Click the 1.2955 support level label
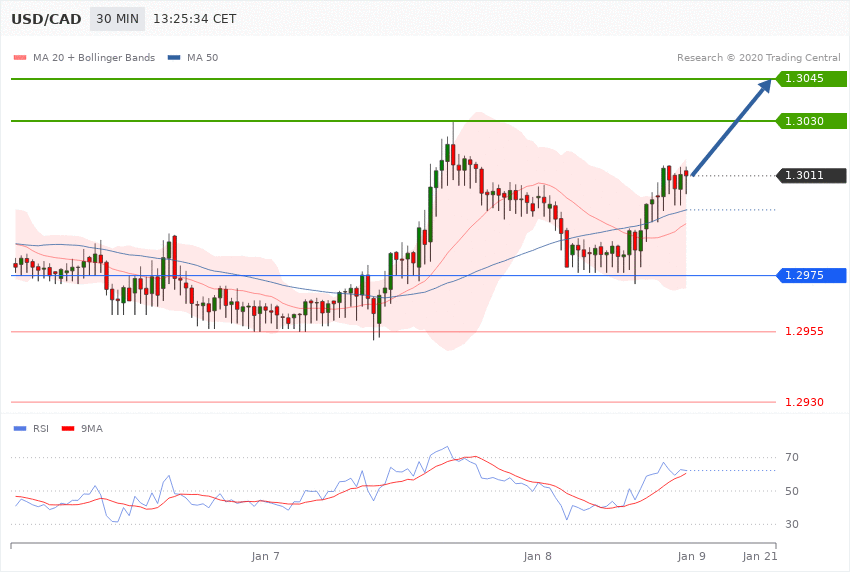This screenshot has height=576, width=850. (x=804, y=331)
